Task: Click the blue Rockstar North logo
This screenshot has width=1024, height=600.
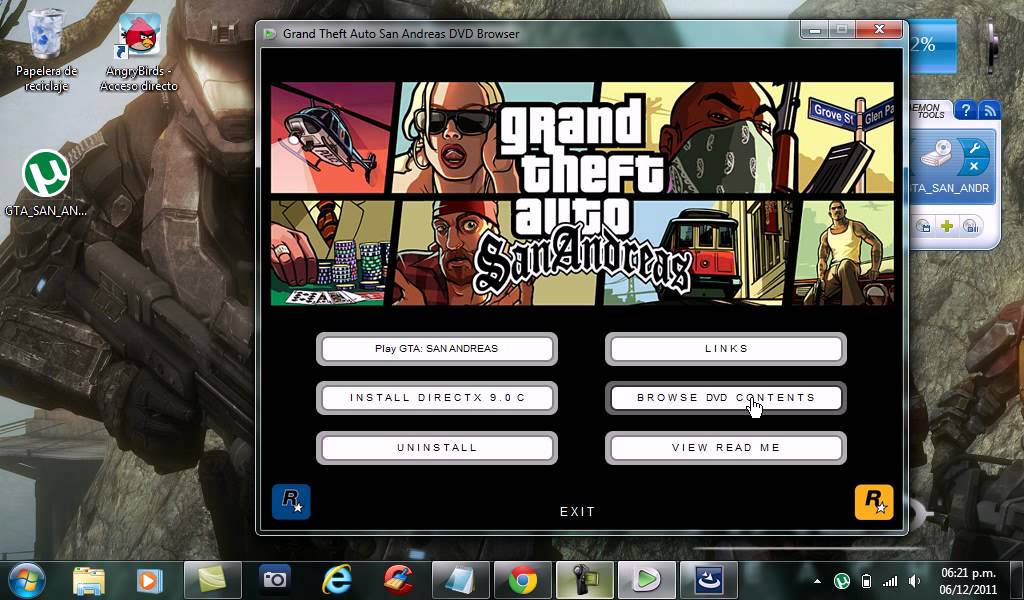Action: click(x=291, y=502)
